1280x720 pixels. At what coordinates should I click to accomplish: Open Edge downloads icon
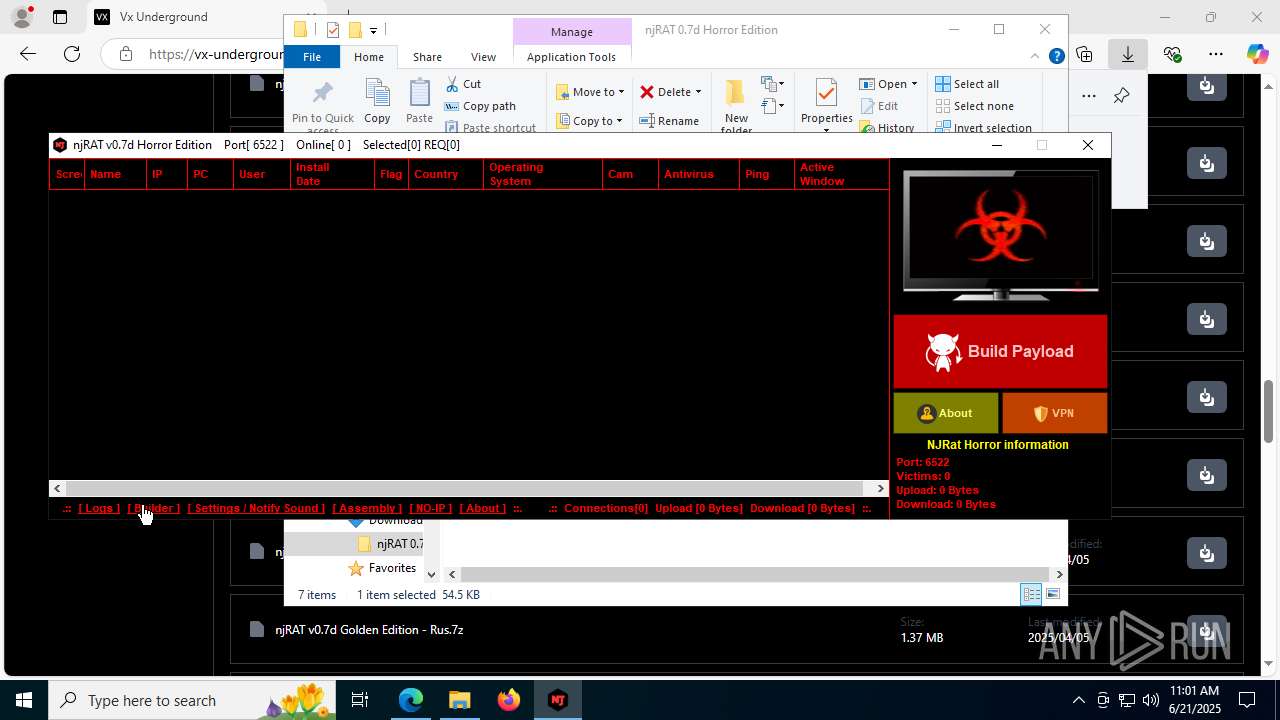(1128, 54)
